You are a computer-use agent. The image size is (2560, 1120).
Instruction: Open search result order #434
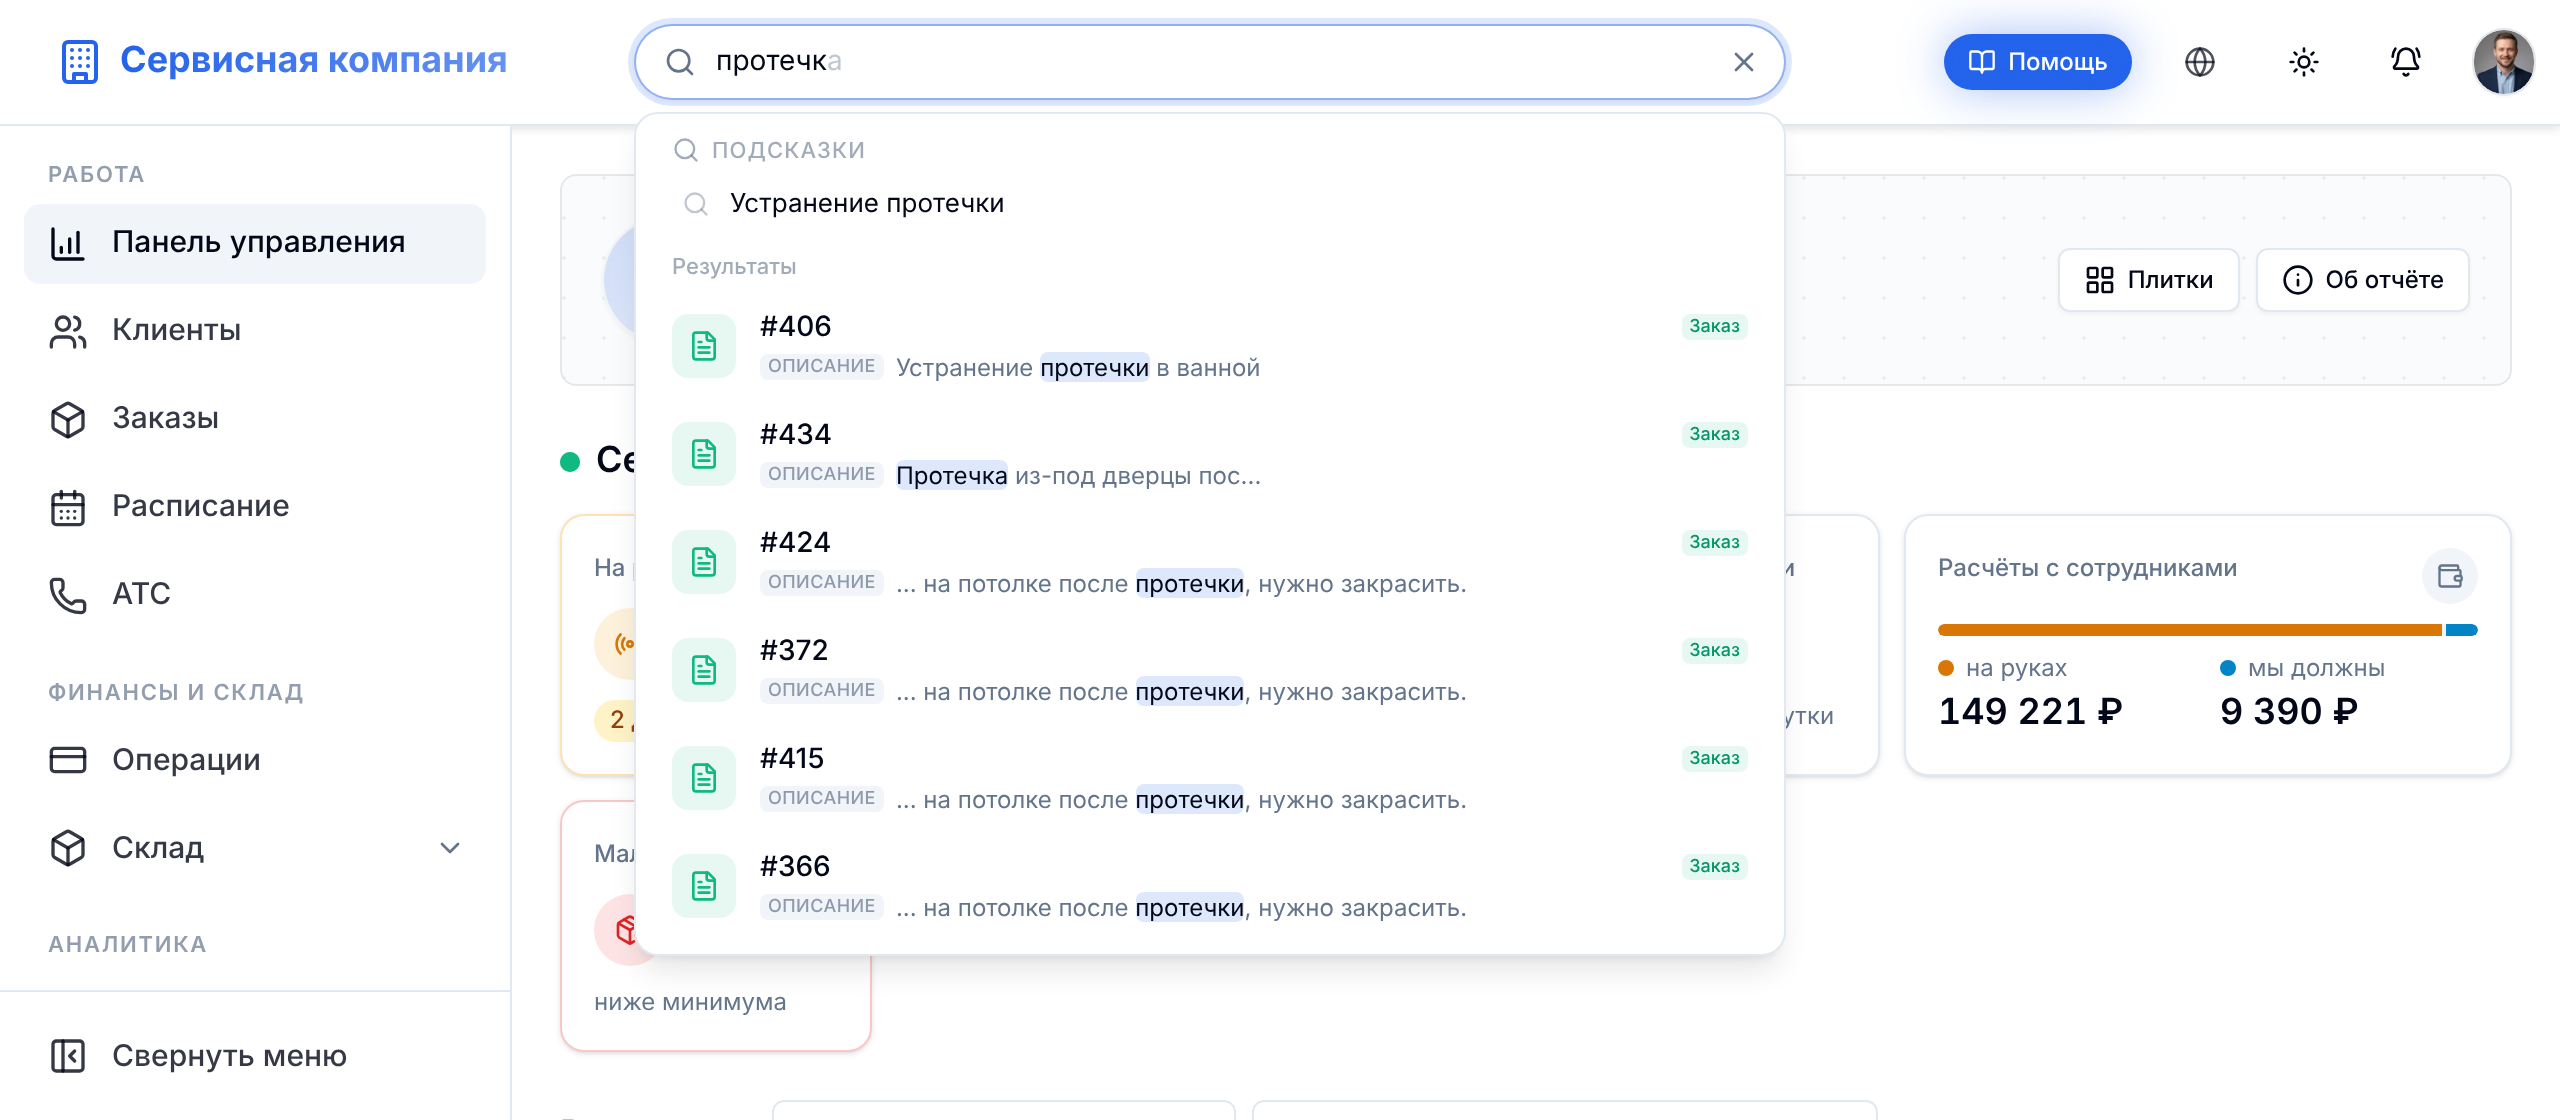click(1210, 454)
